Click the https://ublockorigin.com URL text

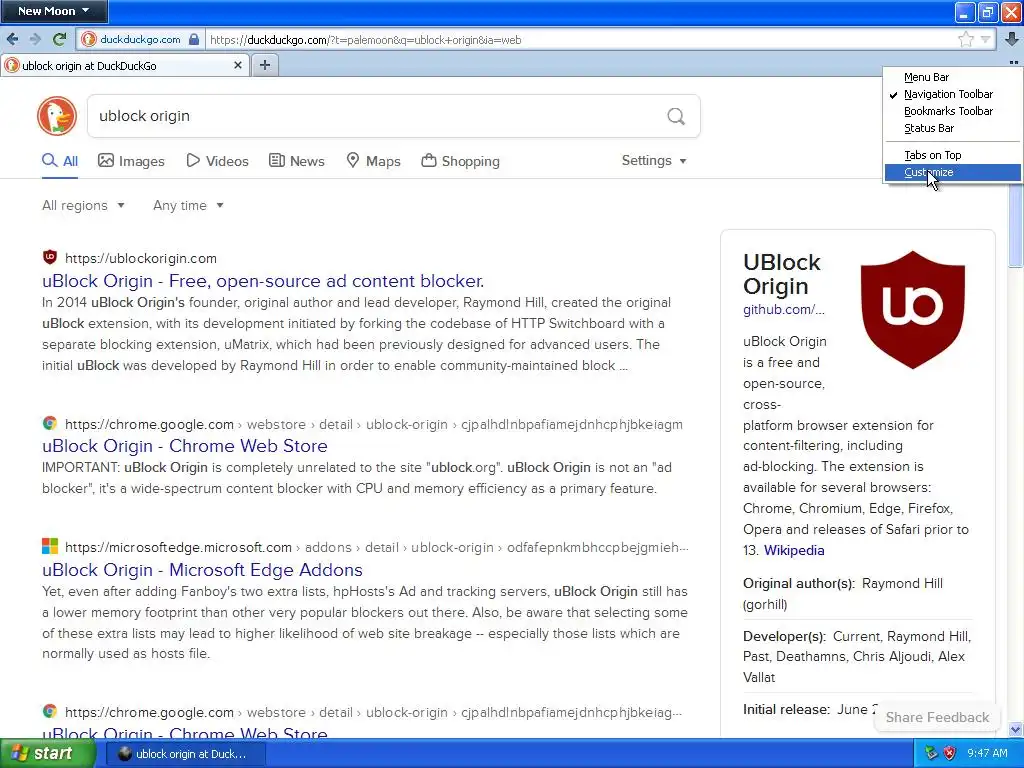pos(141,258)
